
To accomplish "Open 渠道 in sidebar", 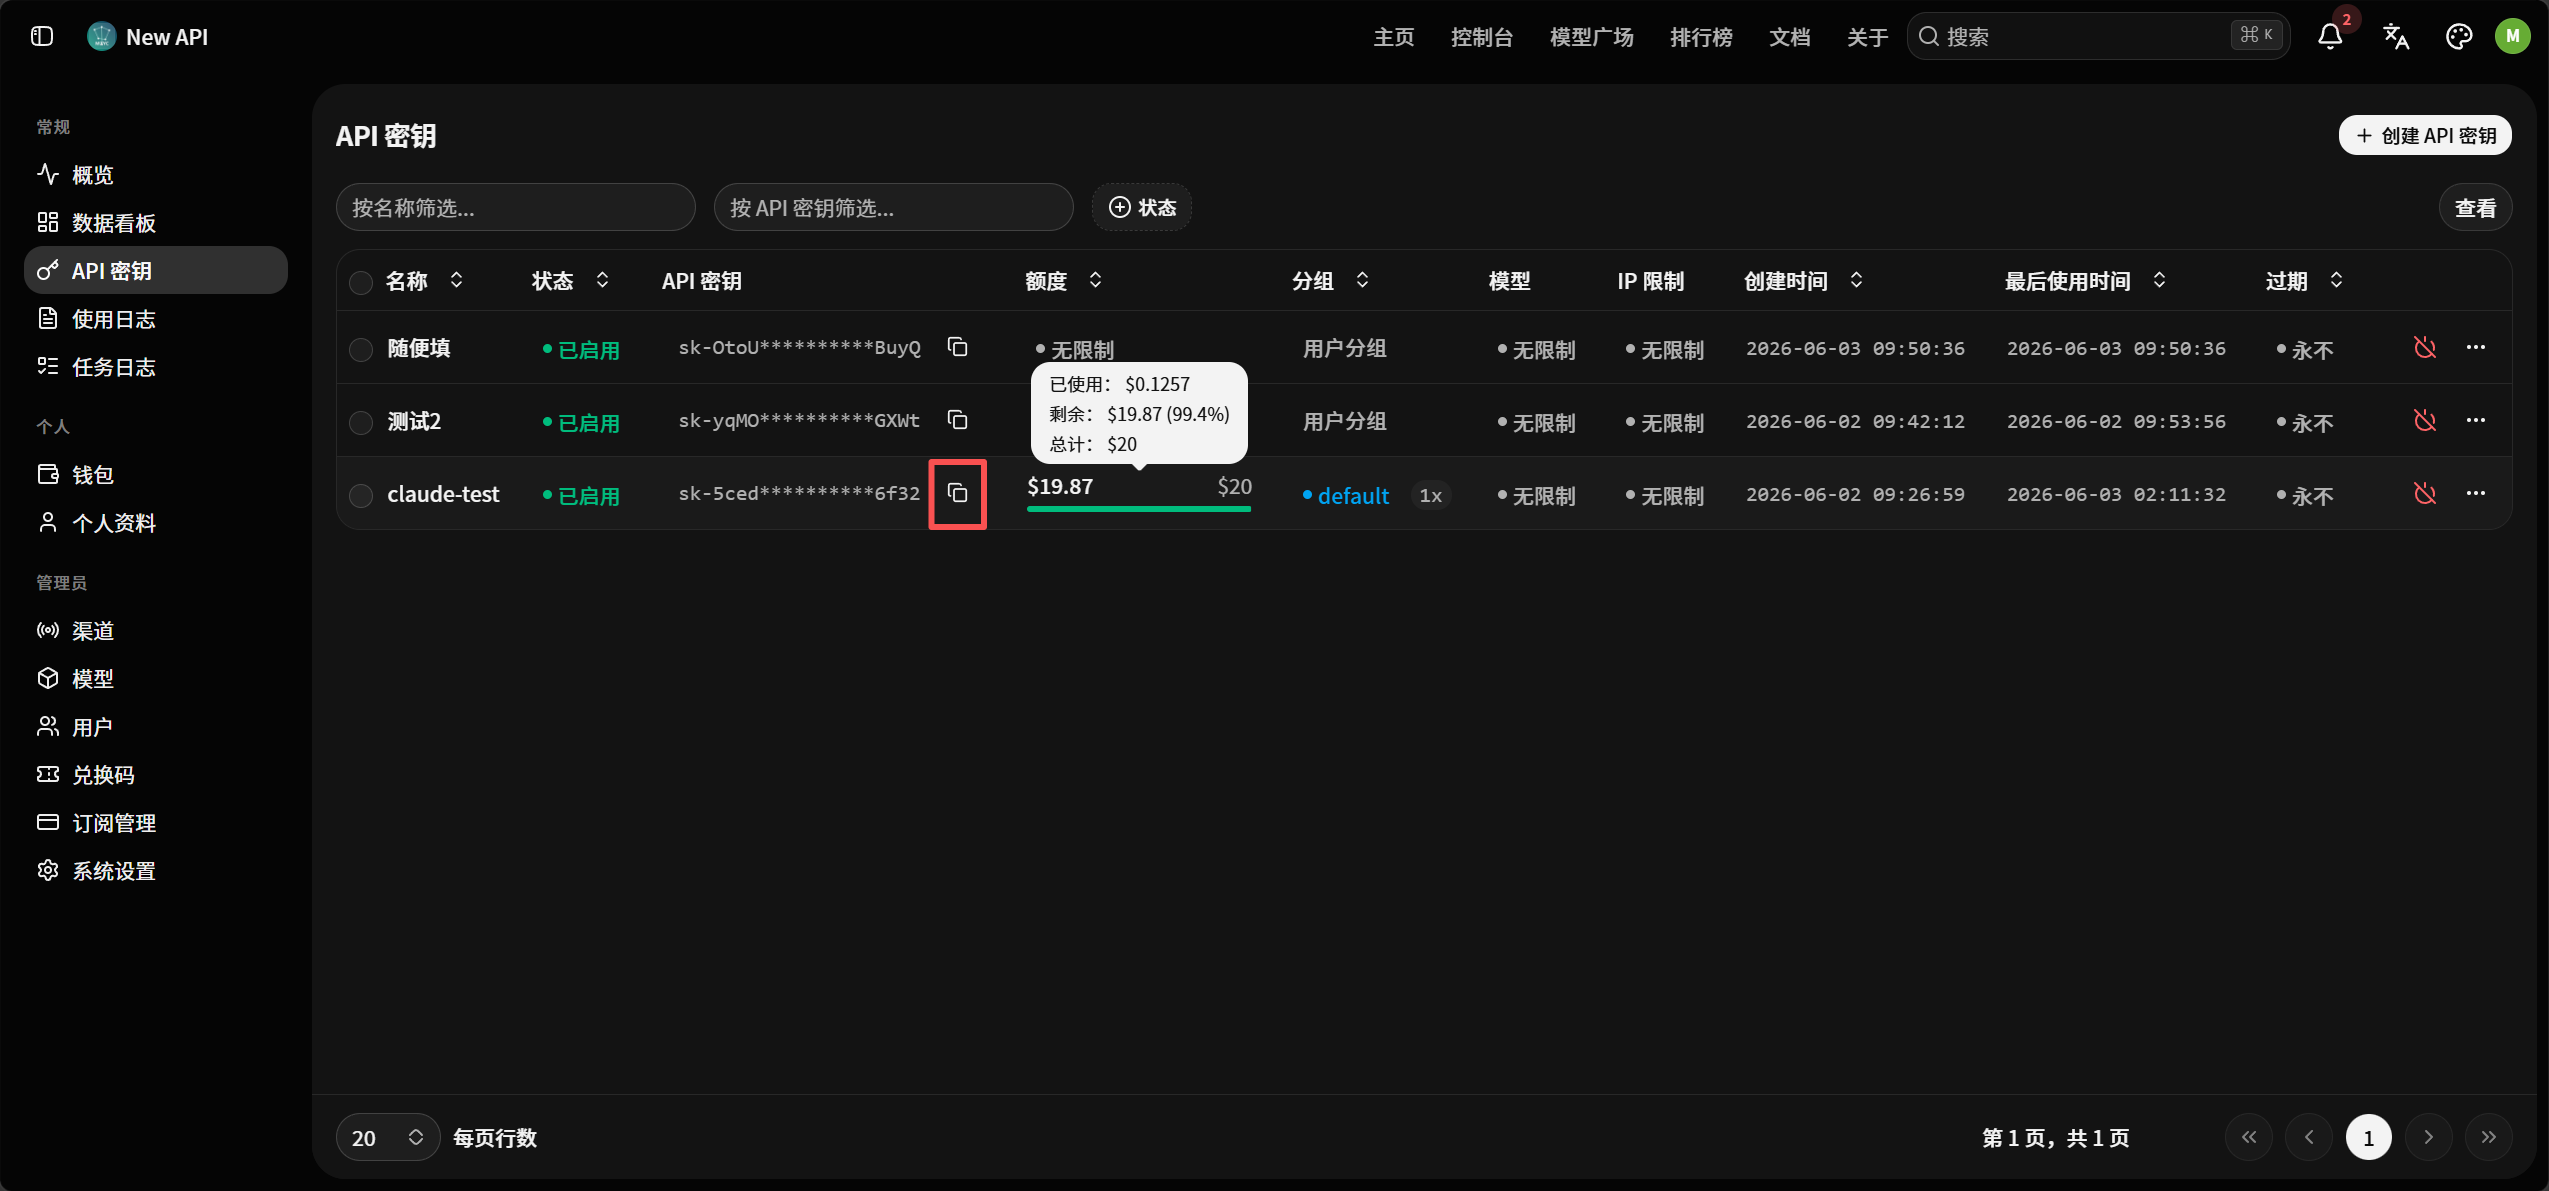I will (156, 631).
